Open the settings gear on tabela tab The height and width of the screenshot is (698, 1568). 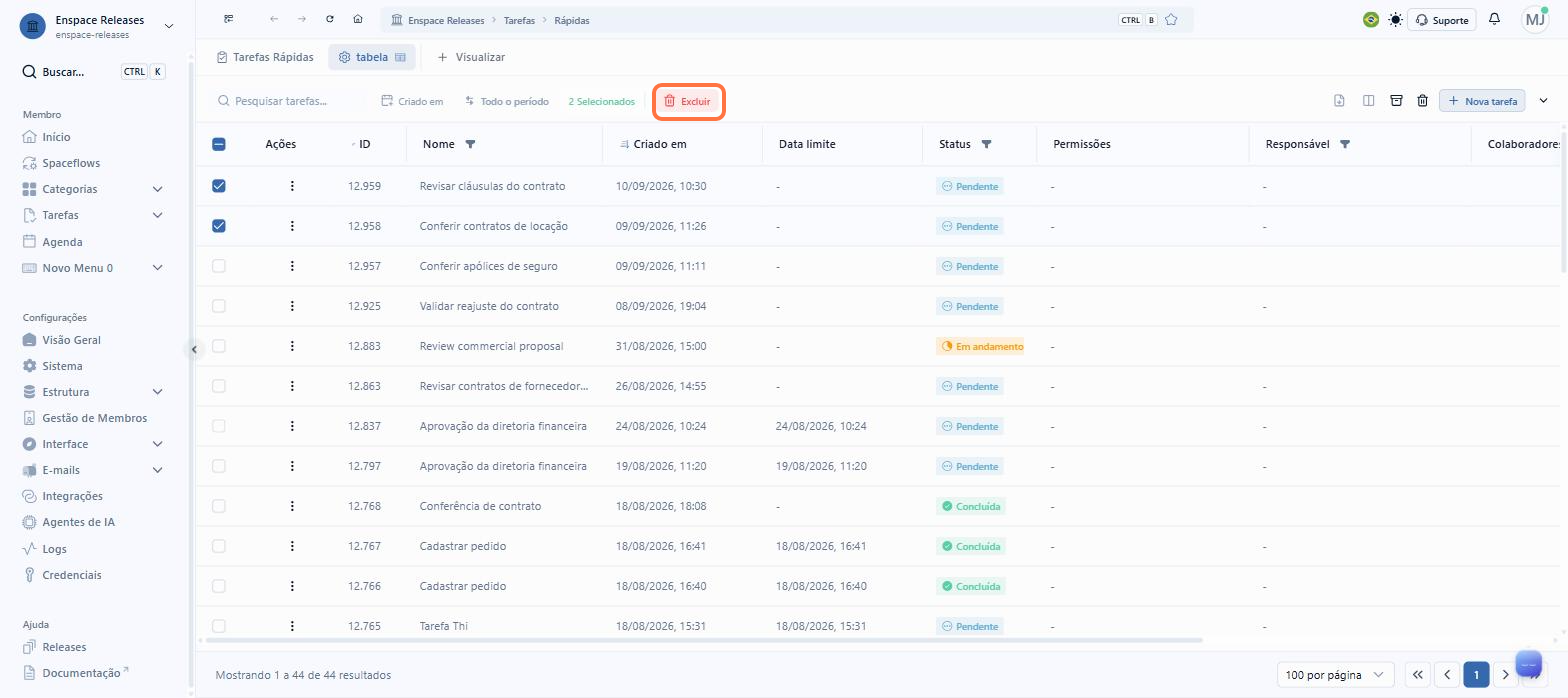click(x=344, y=57)
